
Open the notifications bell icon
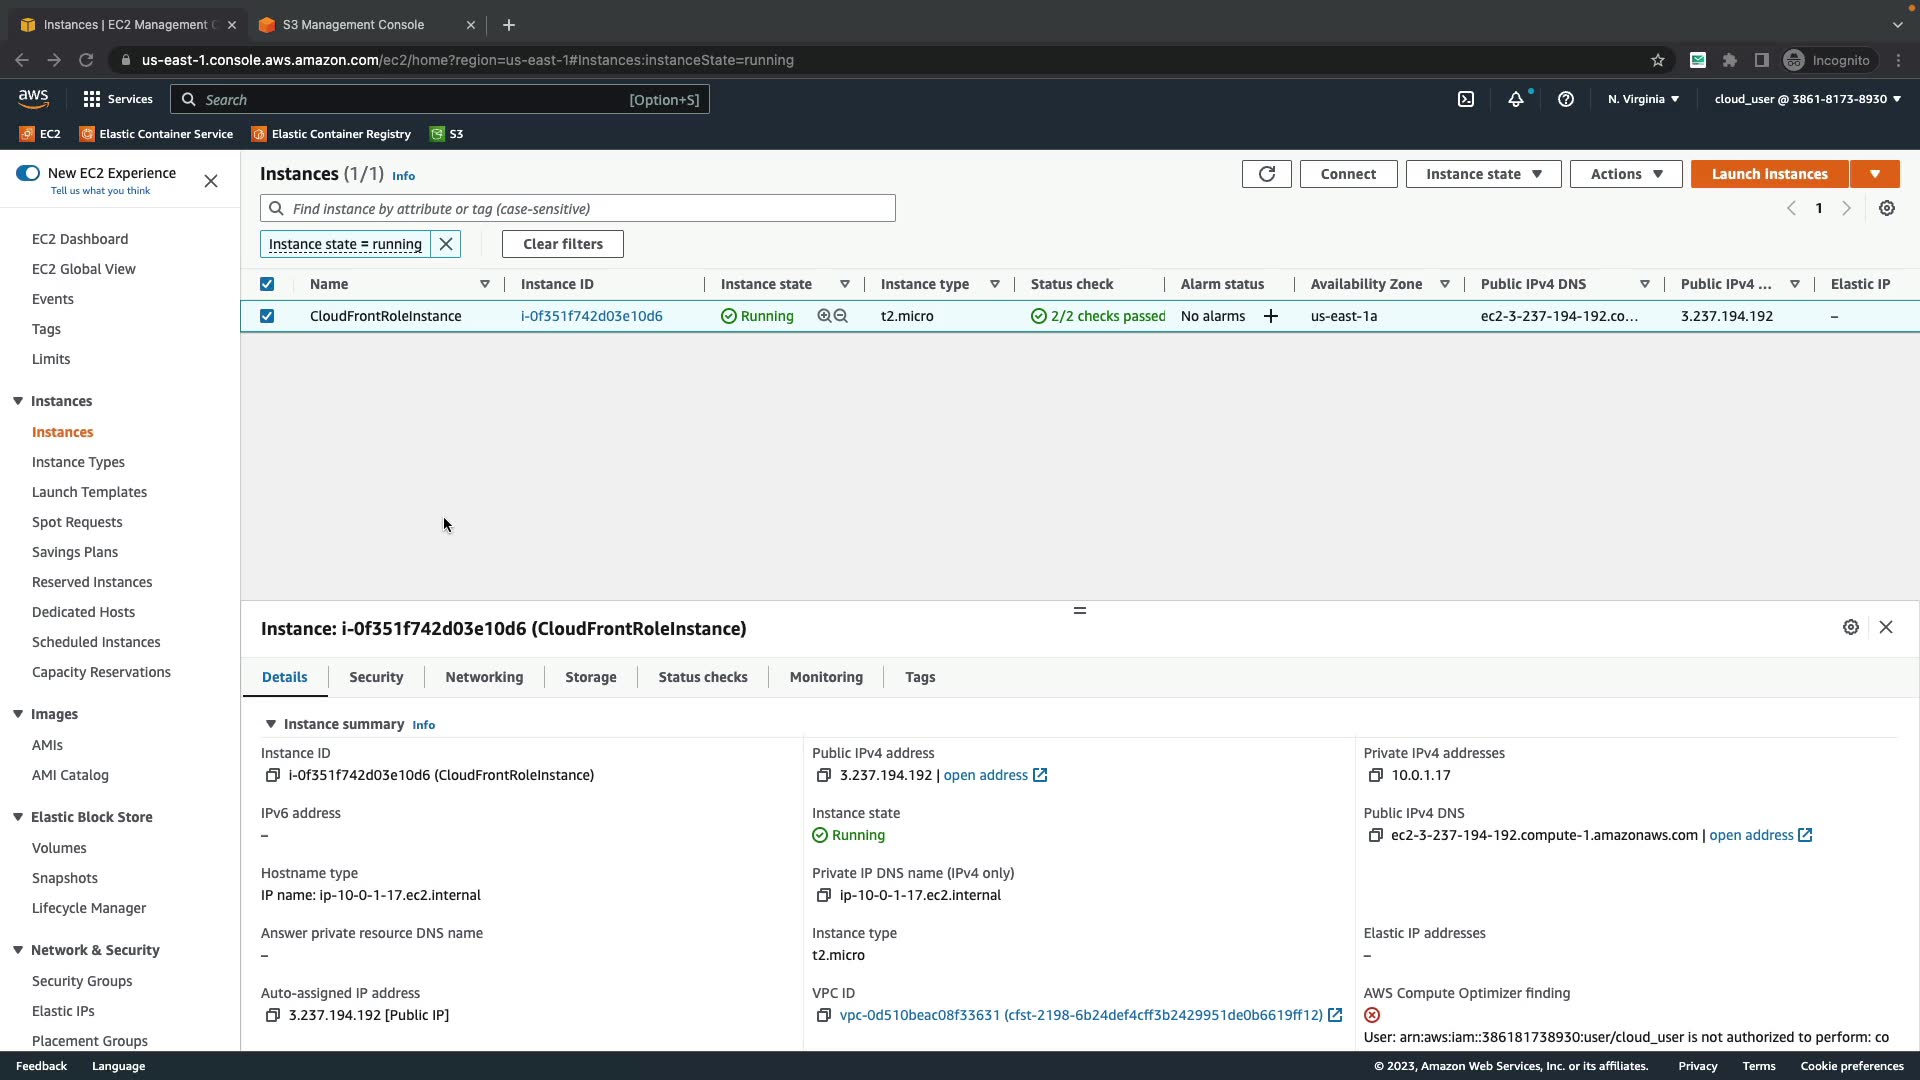(x=1516, y=99)
